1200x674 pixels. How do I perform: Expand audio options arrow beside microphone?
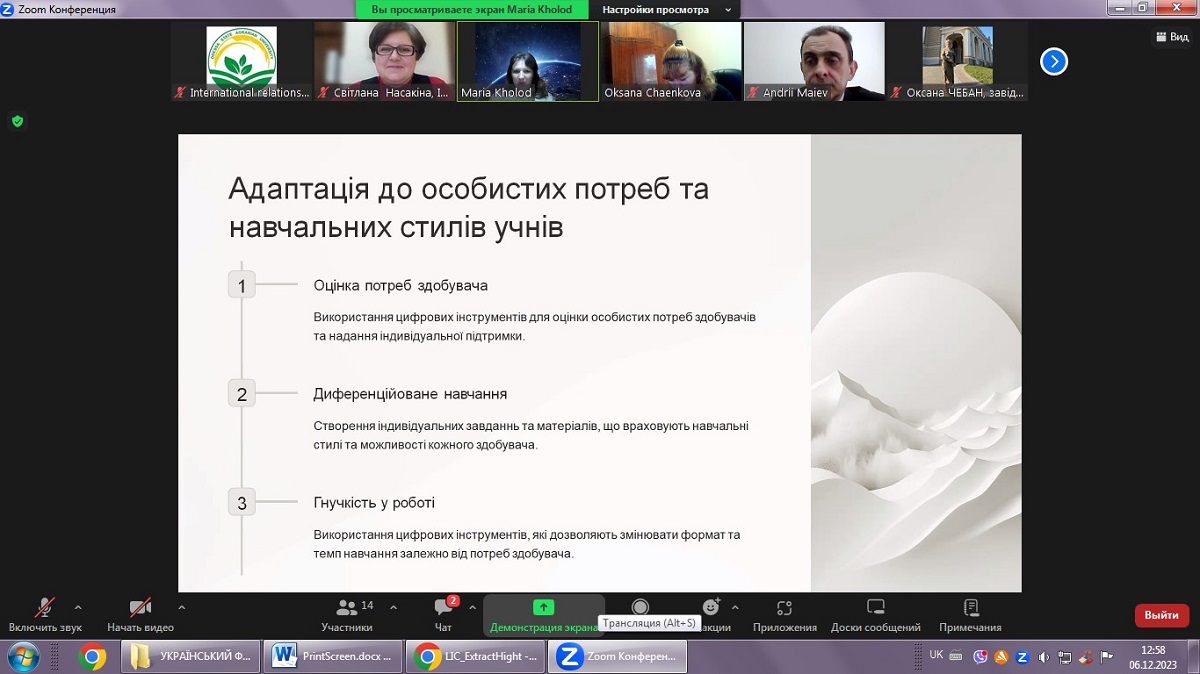78,607
